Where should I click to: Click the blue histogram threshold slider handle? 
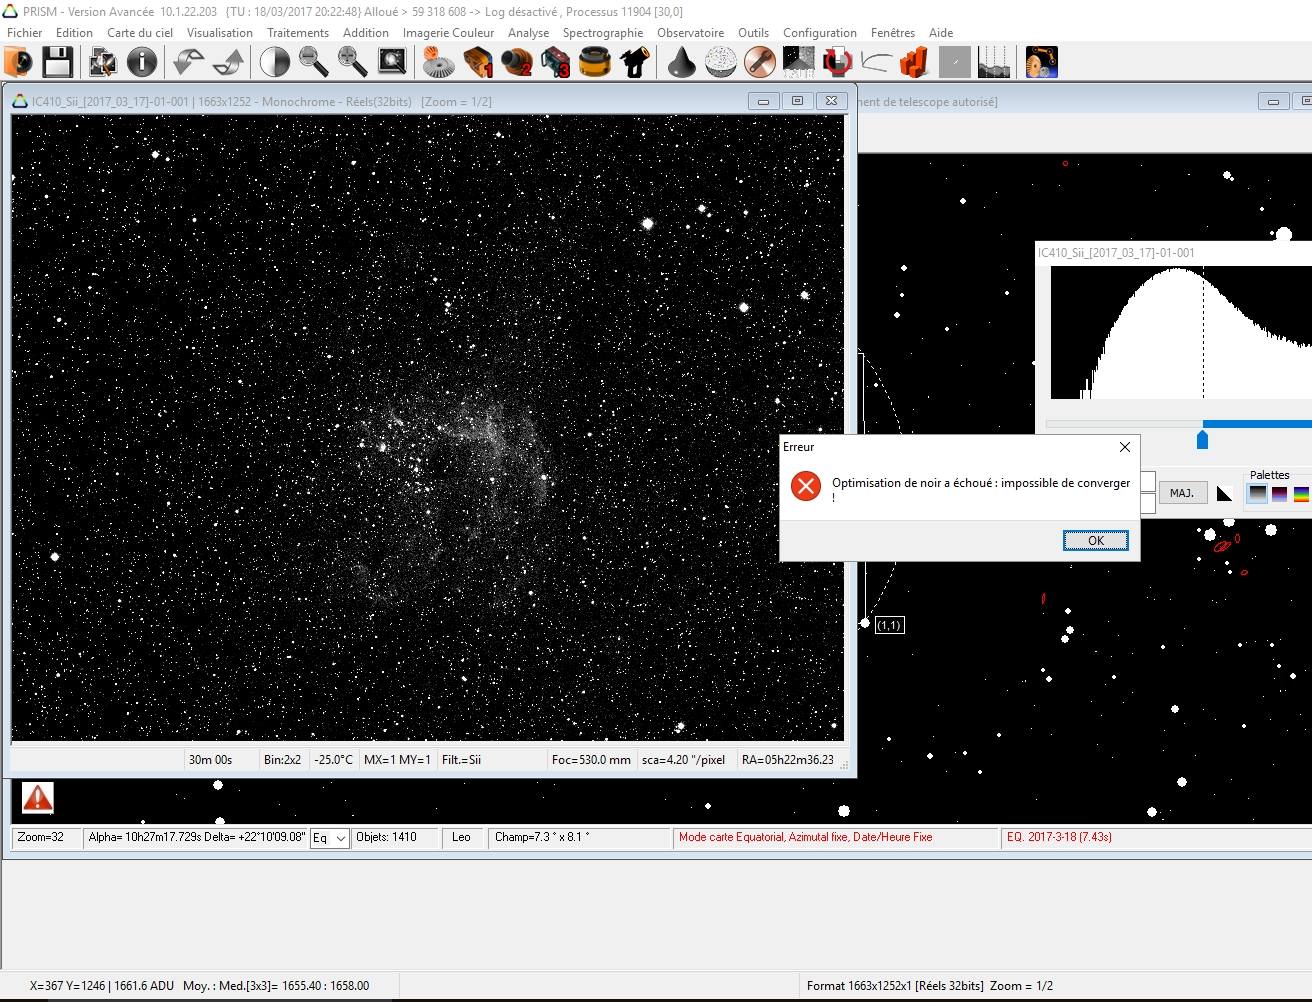1202,439
